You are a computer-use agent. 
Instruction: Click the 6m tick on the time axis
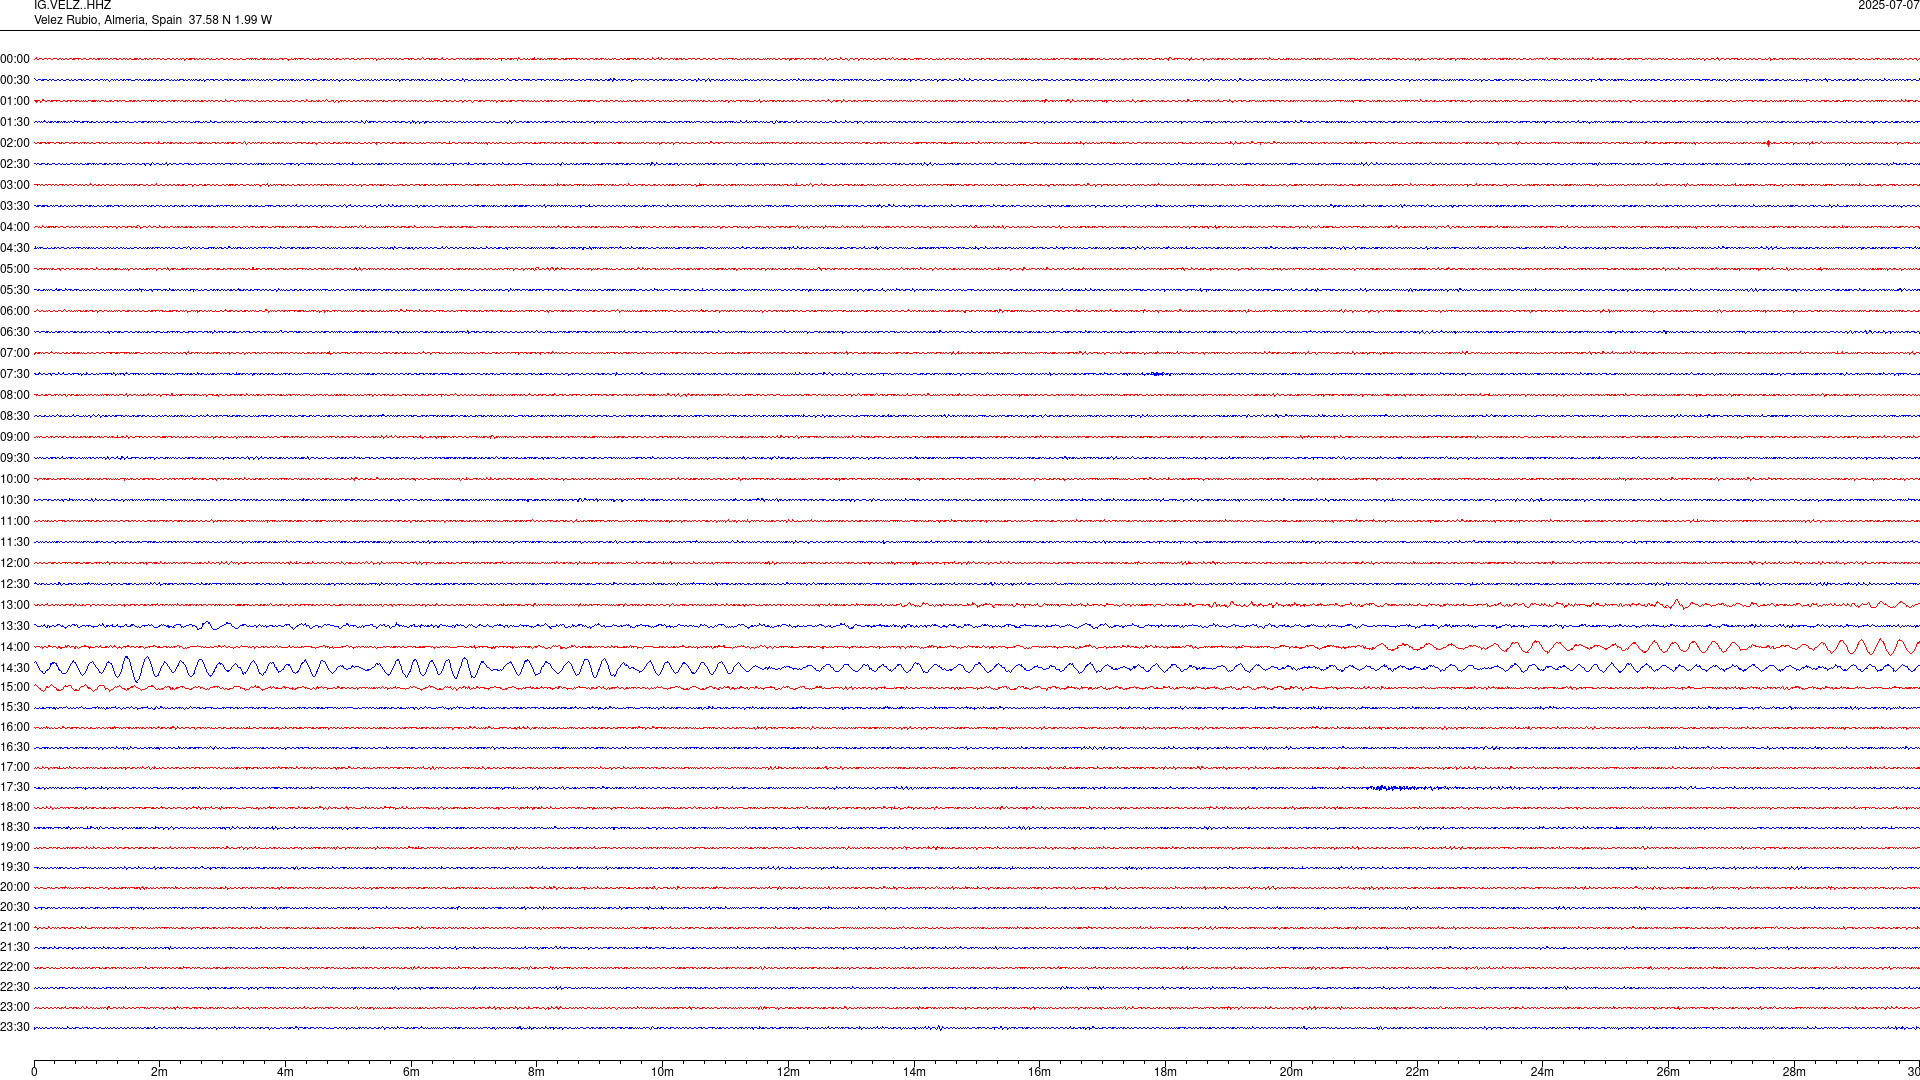click(x=411, y=1072)
